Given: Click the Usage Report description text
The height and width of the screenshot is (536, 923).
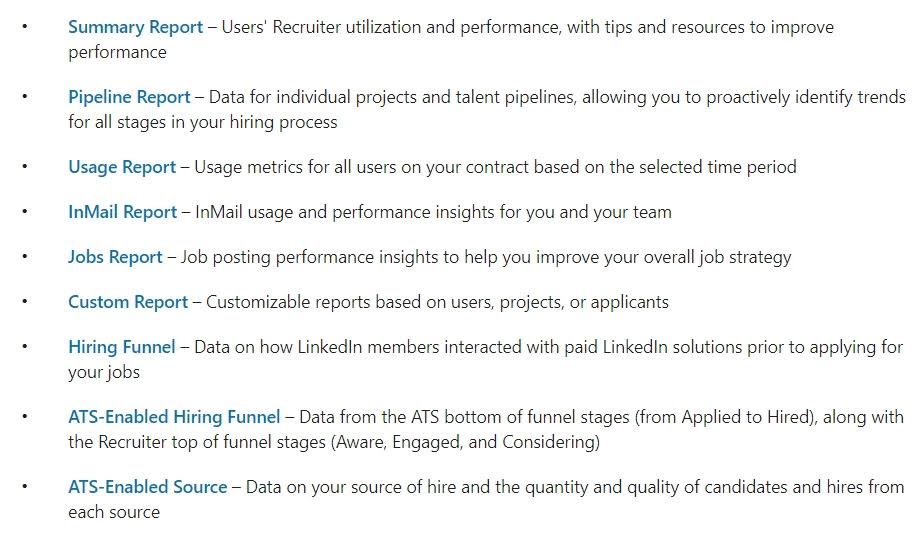Looking at the screenshot, I should click(495, 167).
